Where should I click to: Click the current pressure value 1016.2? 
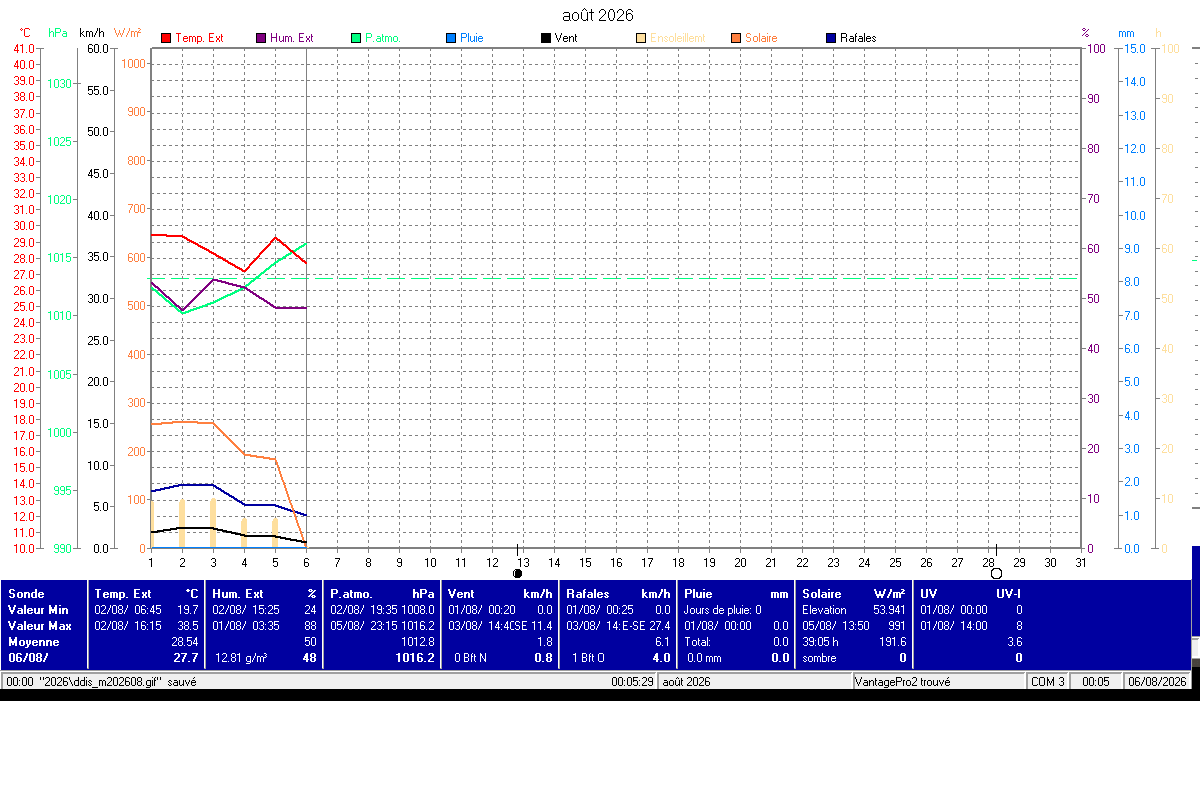(x=416, y=658)
